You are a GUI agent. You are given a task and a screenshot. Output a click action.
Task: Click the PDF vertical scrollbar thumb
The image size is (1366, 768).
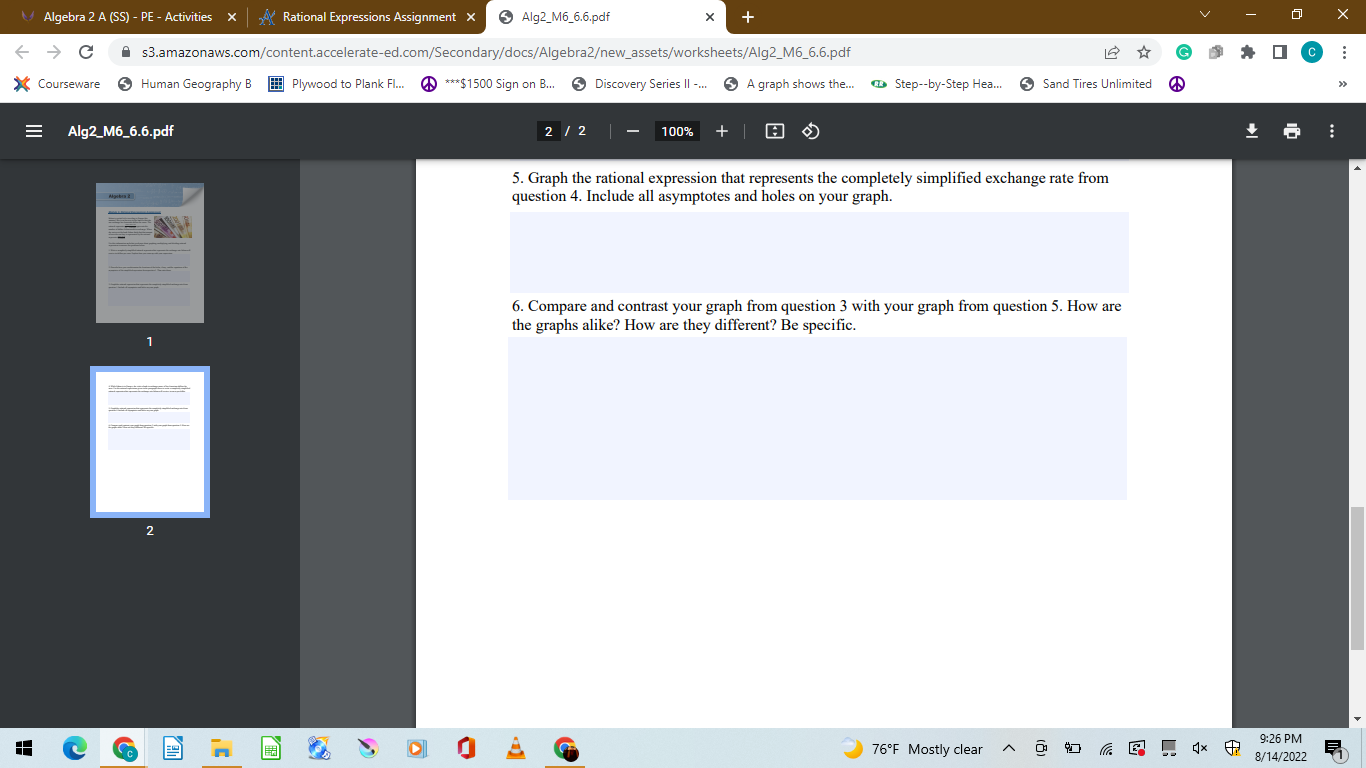[1357, 578]
